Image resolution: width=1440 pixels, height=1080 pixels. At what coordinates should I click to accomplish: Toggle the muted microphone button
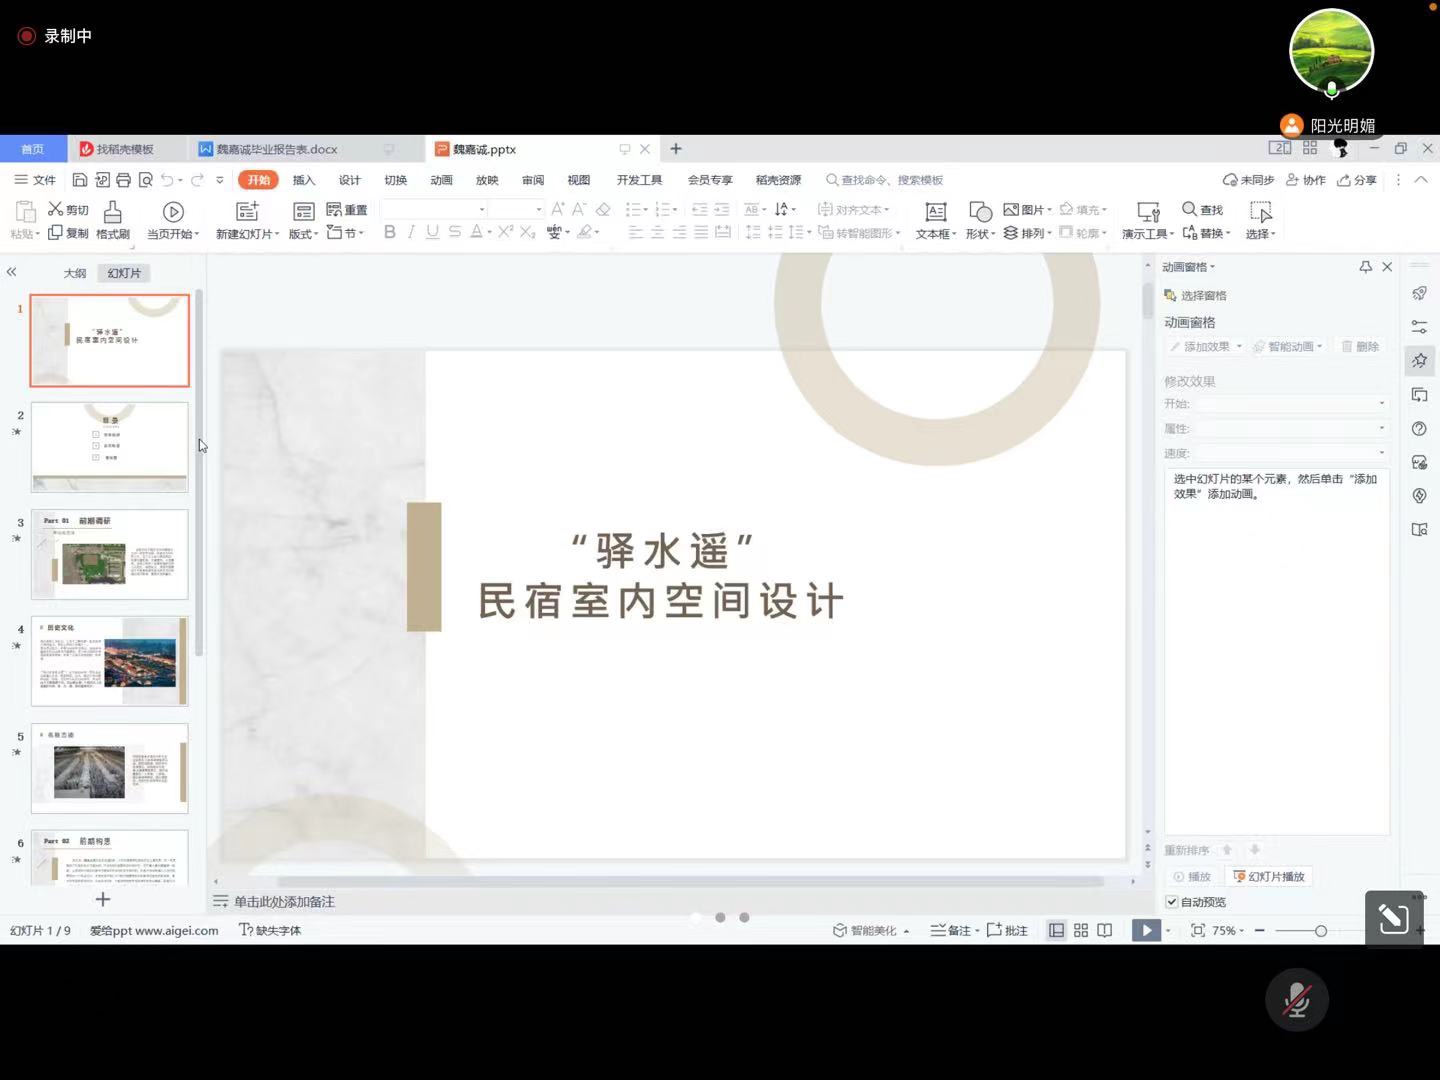tap(1296, 1000)
